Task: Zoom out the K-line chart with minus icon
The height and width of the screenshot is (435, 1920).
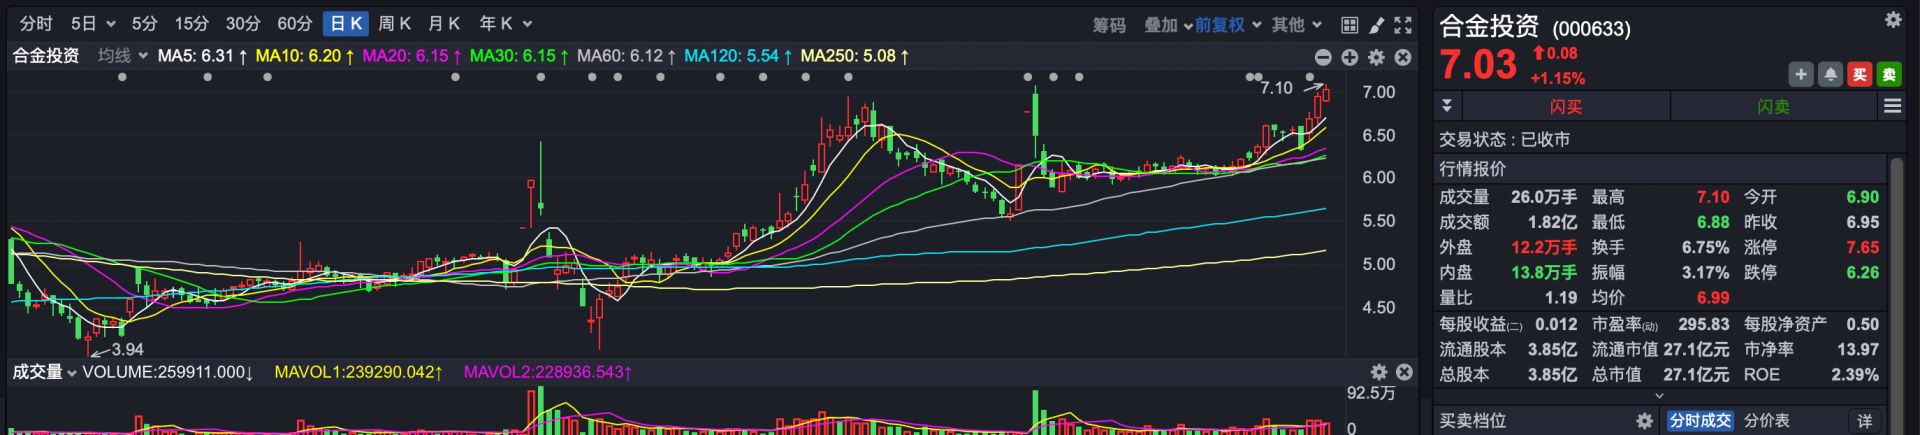Action: pyautogui.click(x=1323, y=57)
